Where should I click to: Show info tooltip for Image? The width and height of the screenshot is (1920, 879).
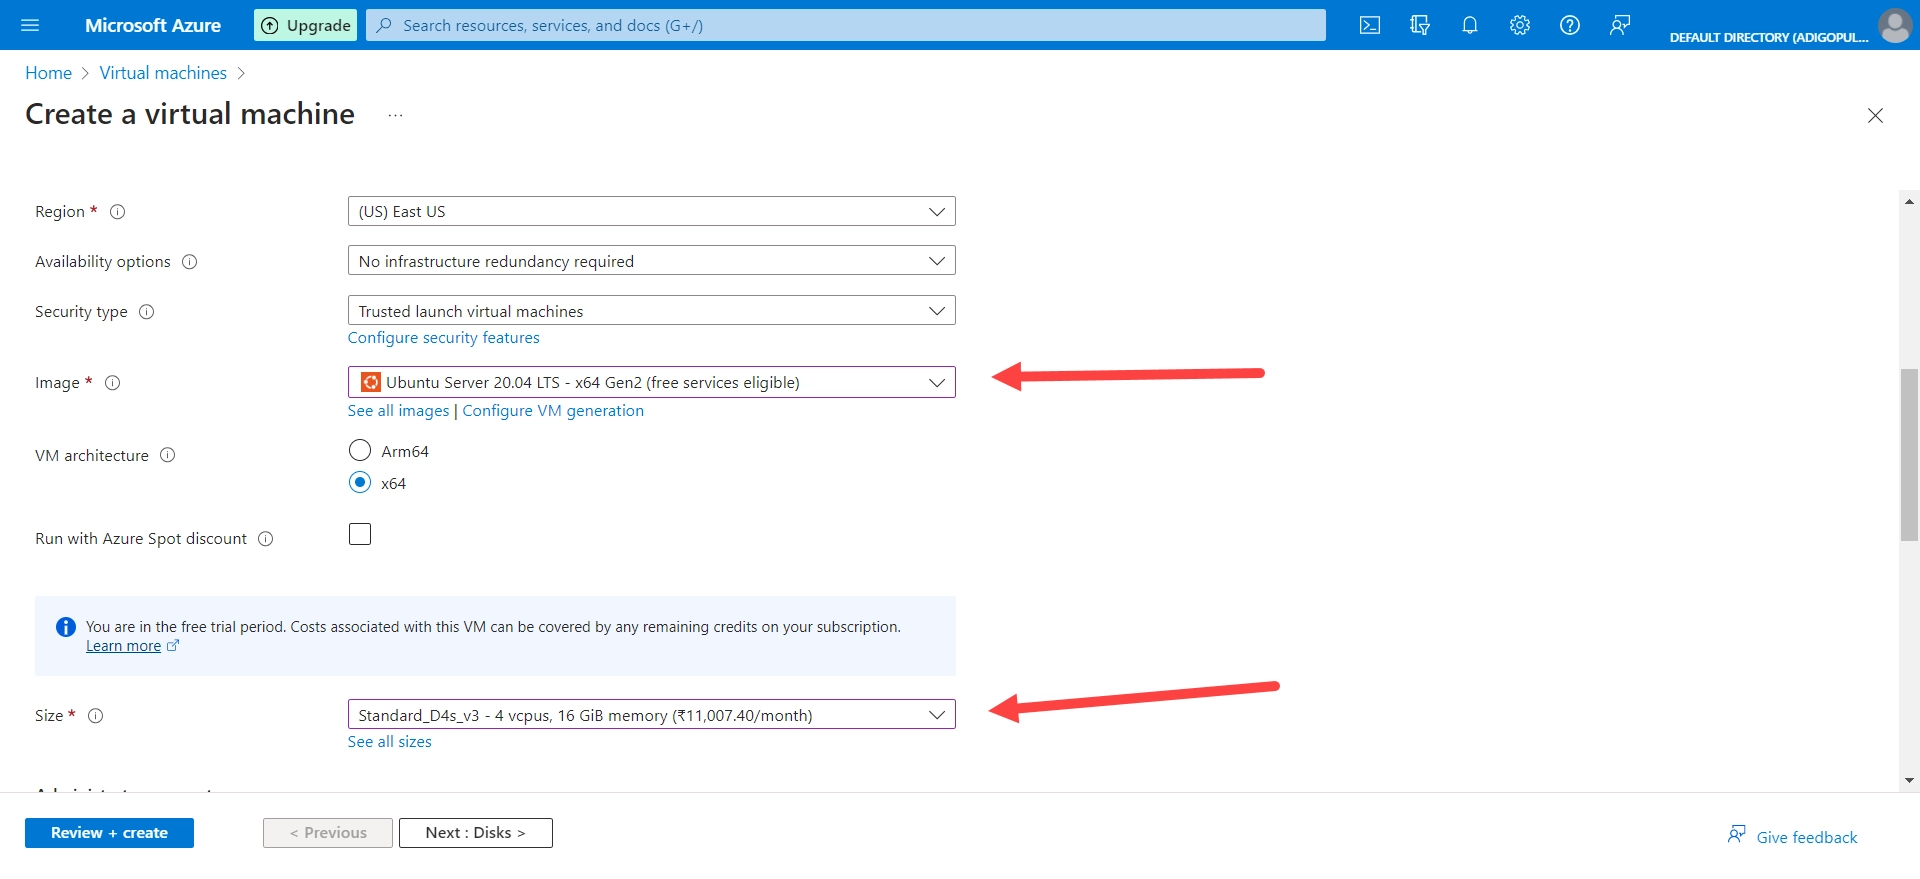(x=112, y=382)
